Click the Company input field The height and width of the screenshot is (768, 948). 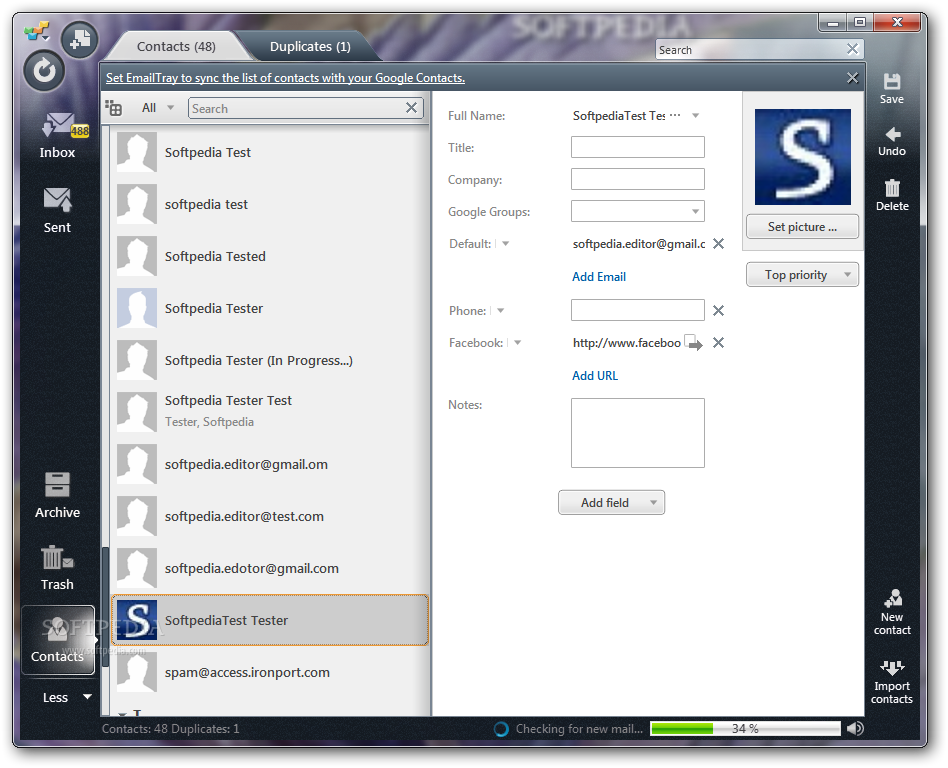pos(638,179)
